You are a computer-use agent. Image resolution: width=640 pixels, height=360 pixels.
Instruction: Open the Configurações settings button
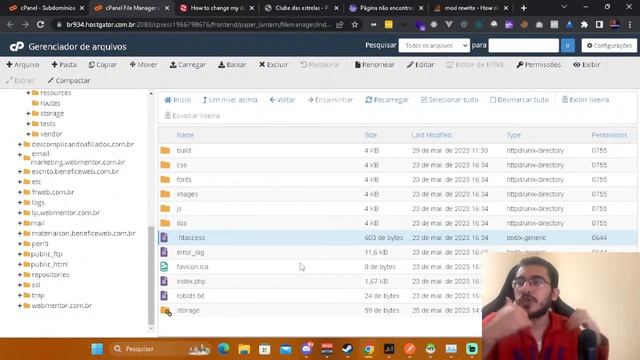point(609,45)
